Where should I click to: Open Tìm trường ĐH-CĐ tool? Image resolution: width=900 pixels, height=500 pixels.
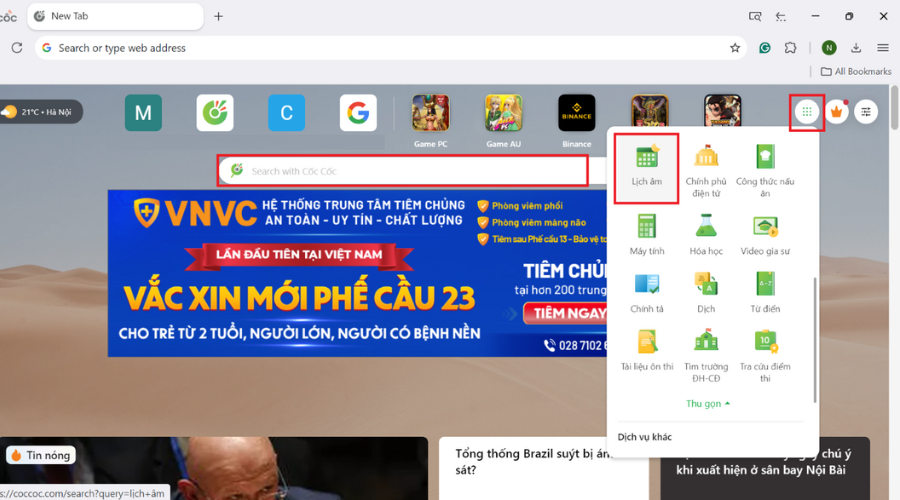tap(706, 355)
